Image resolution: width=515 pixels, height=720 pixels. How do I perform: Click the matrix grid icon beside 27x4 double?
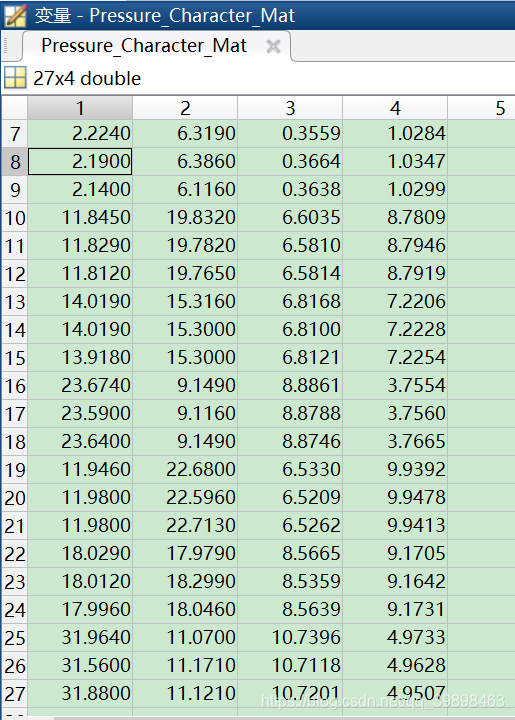[15, 77]
